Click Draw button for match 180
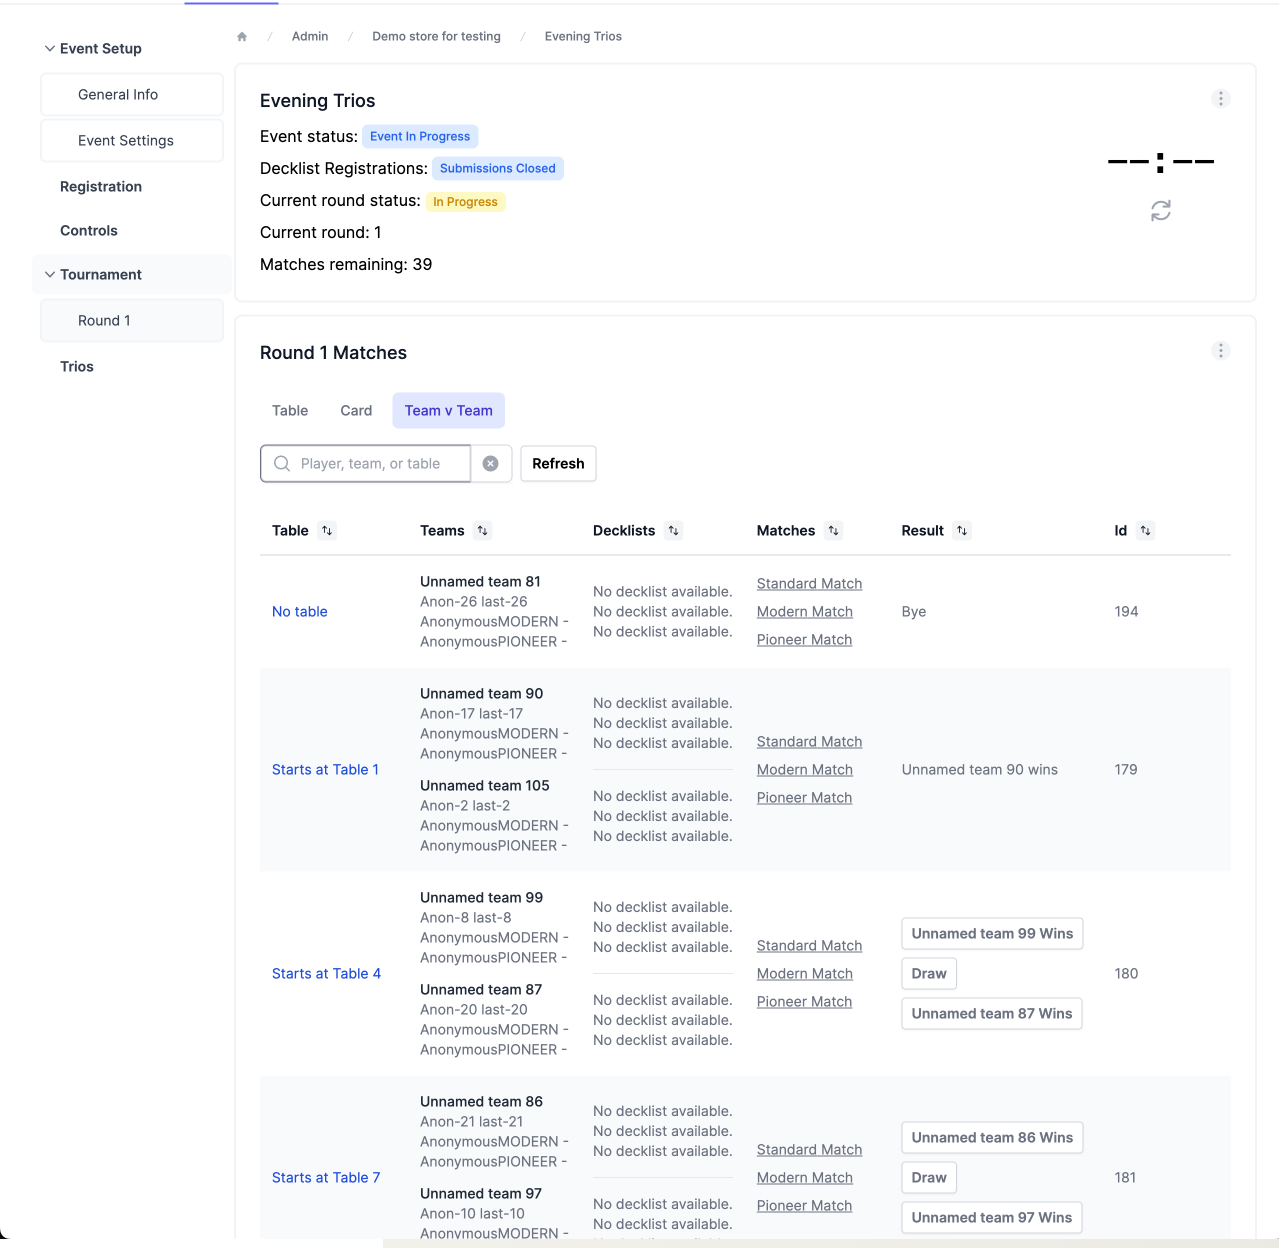 pos(929,974)
